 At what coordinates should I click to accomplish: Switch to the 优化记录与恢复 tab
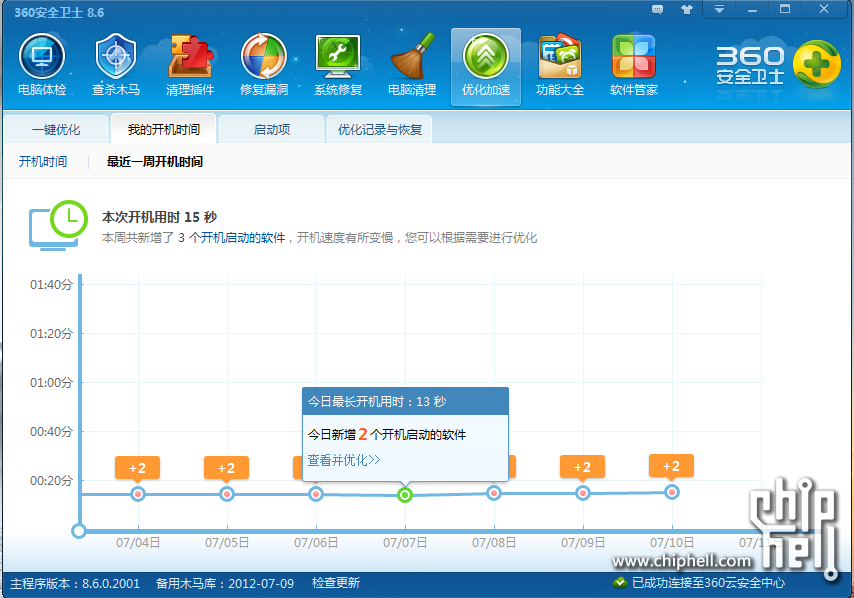[x=380, y=130]
